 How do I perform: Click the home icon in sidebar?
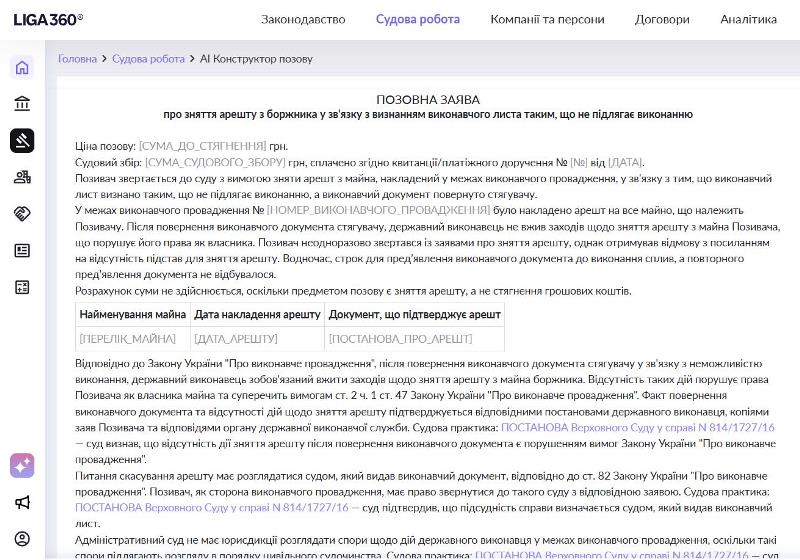22,68
